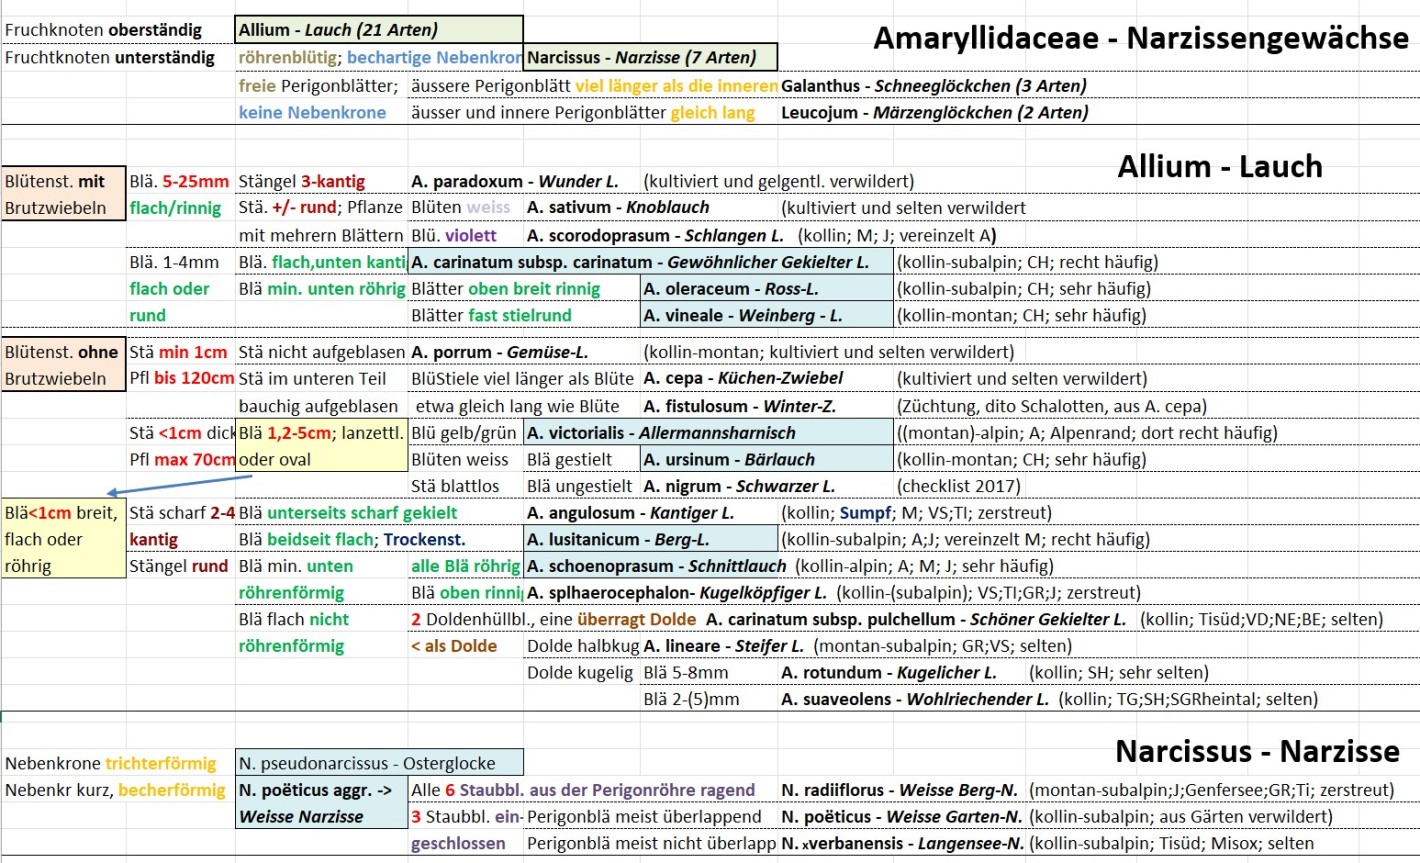Select '(kollin-montan; CH; sehr häufig)' in Bärlauch row
The width and height of the screenshot is (1420, 863).
1021,459
